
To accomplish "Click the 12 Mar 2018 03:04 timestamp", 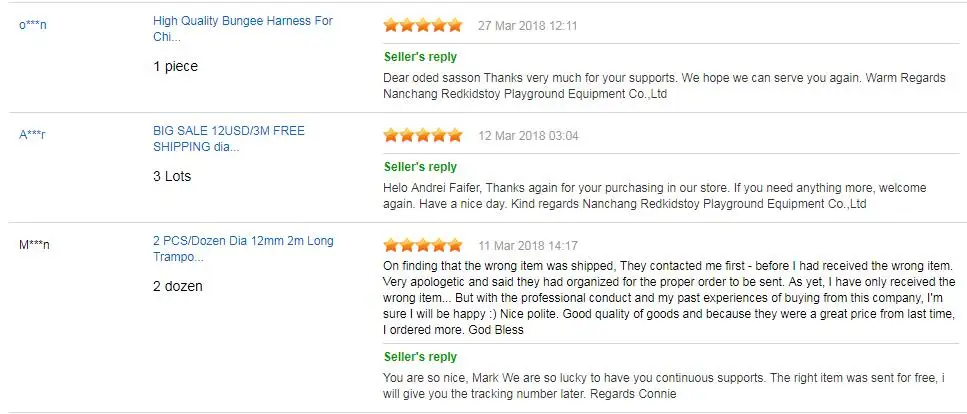I will tap(529, 135).
